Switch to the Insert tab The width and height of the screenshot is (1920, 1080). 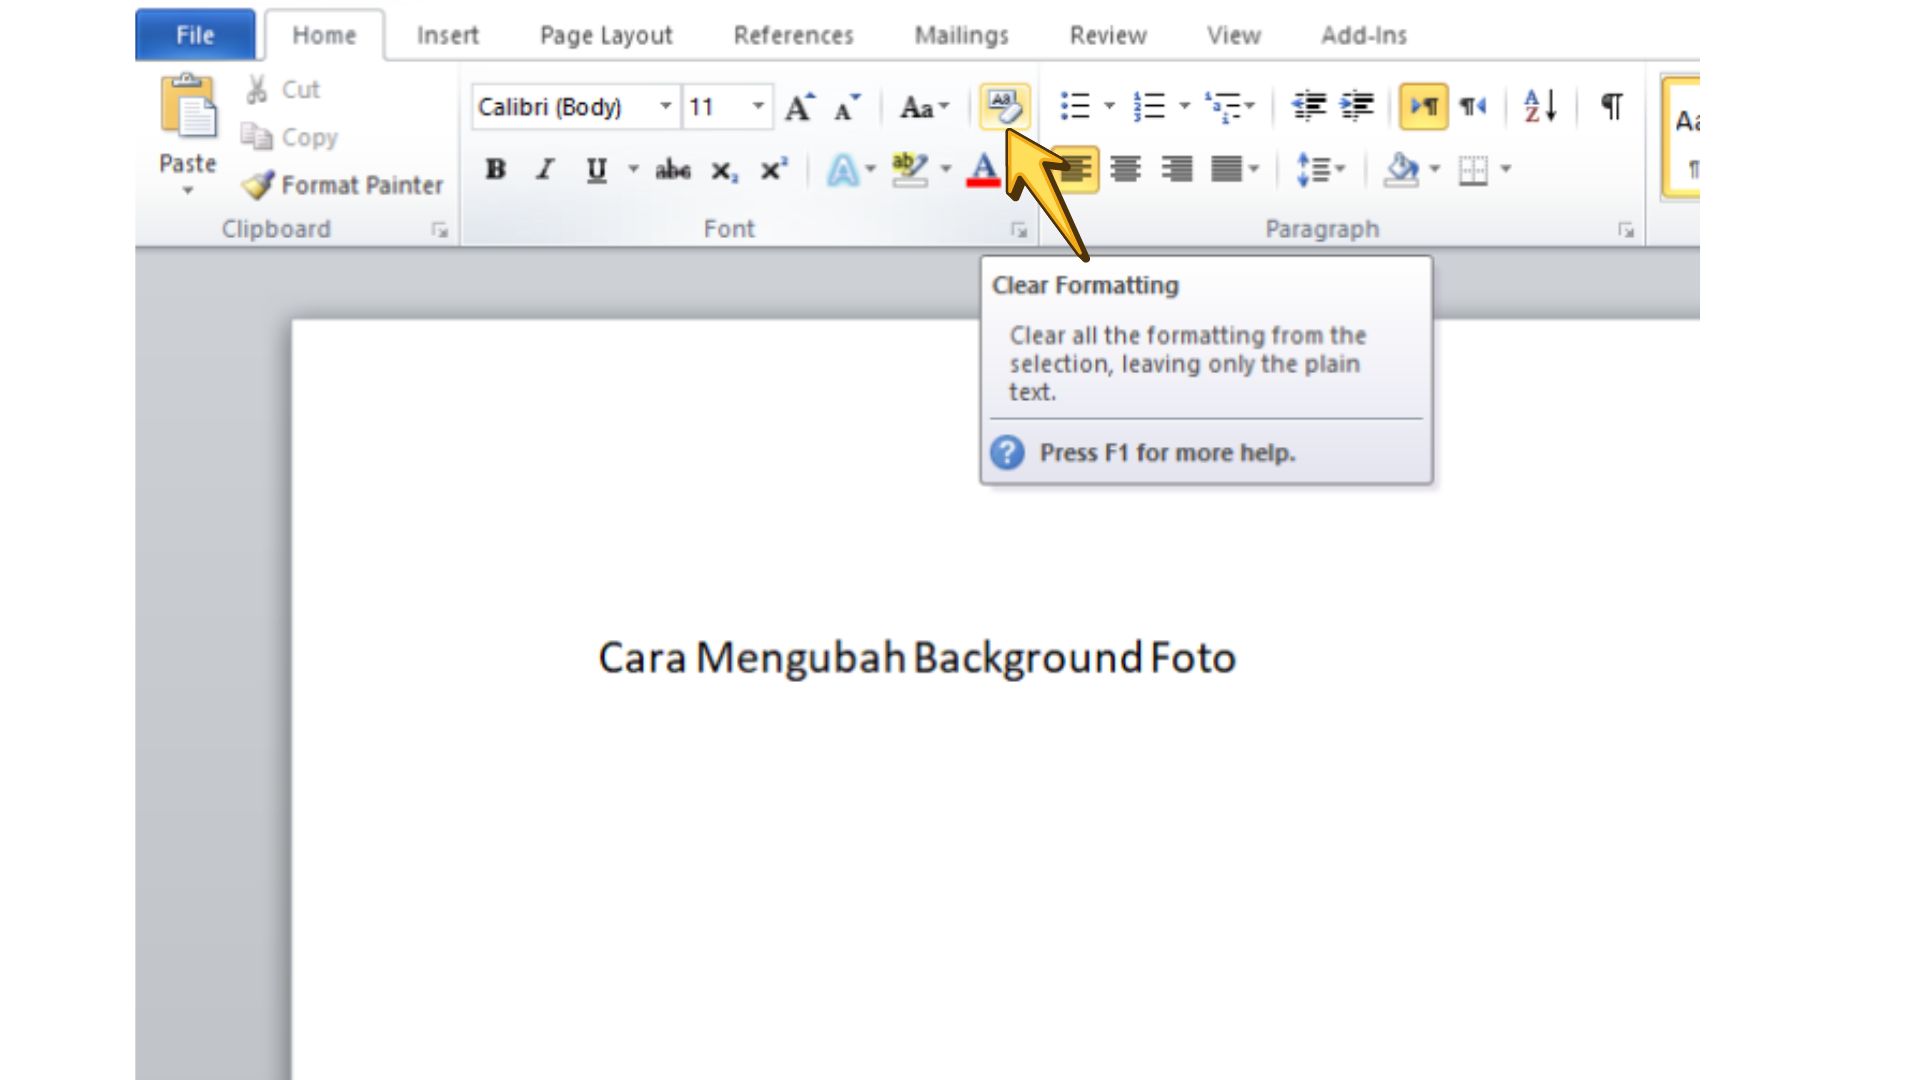point(447,35)
